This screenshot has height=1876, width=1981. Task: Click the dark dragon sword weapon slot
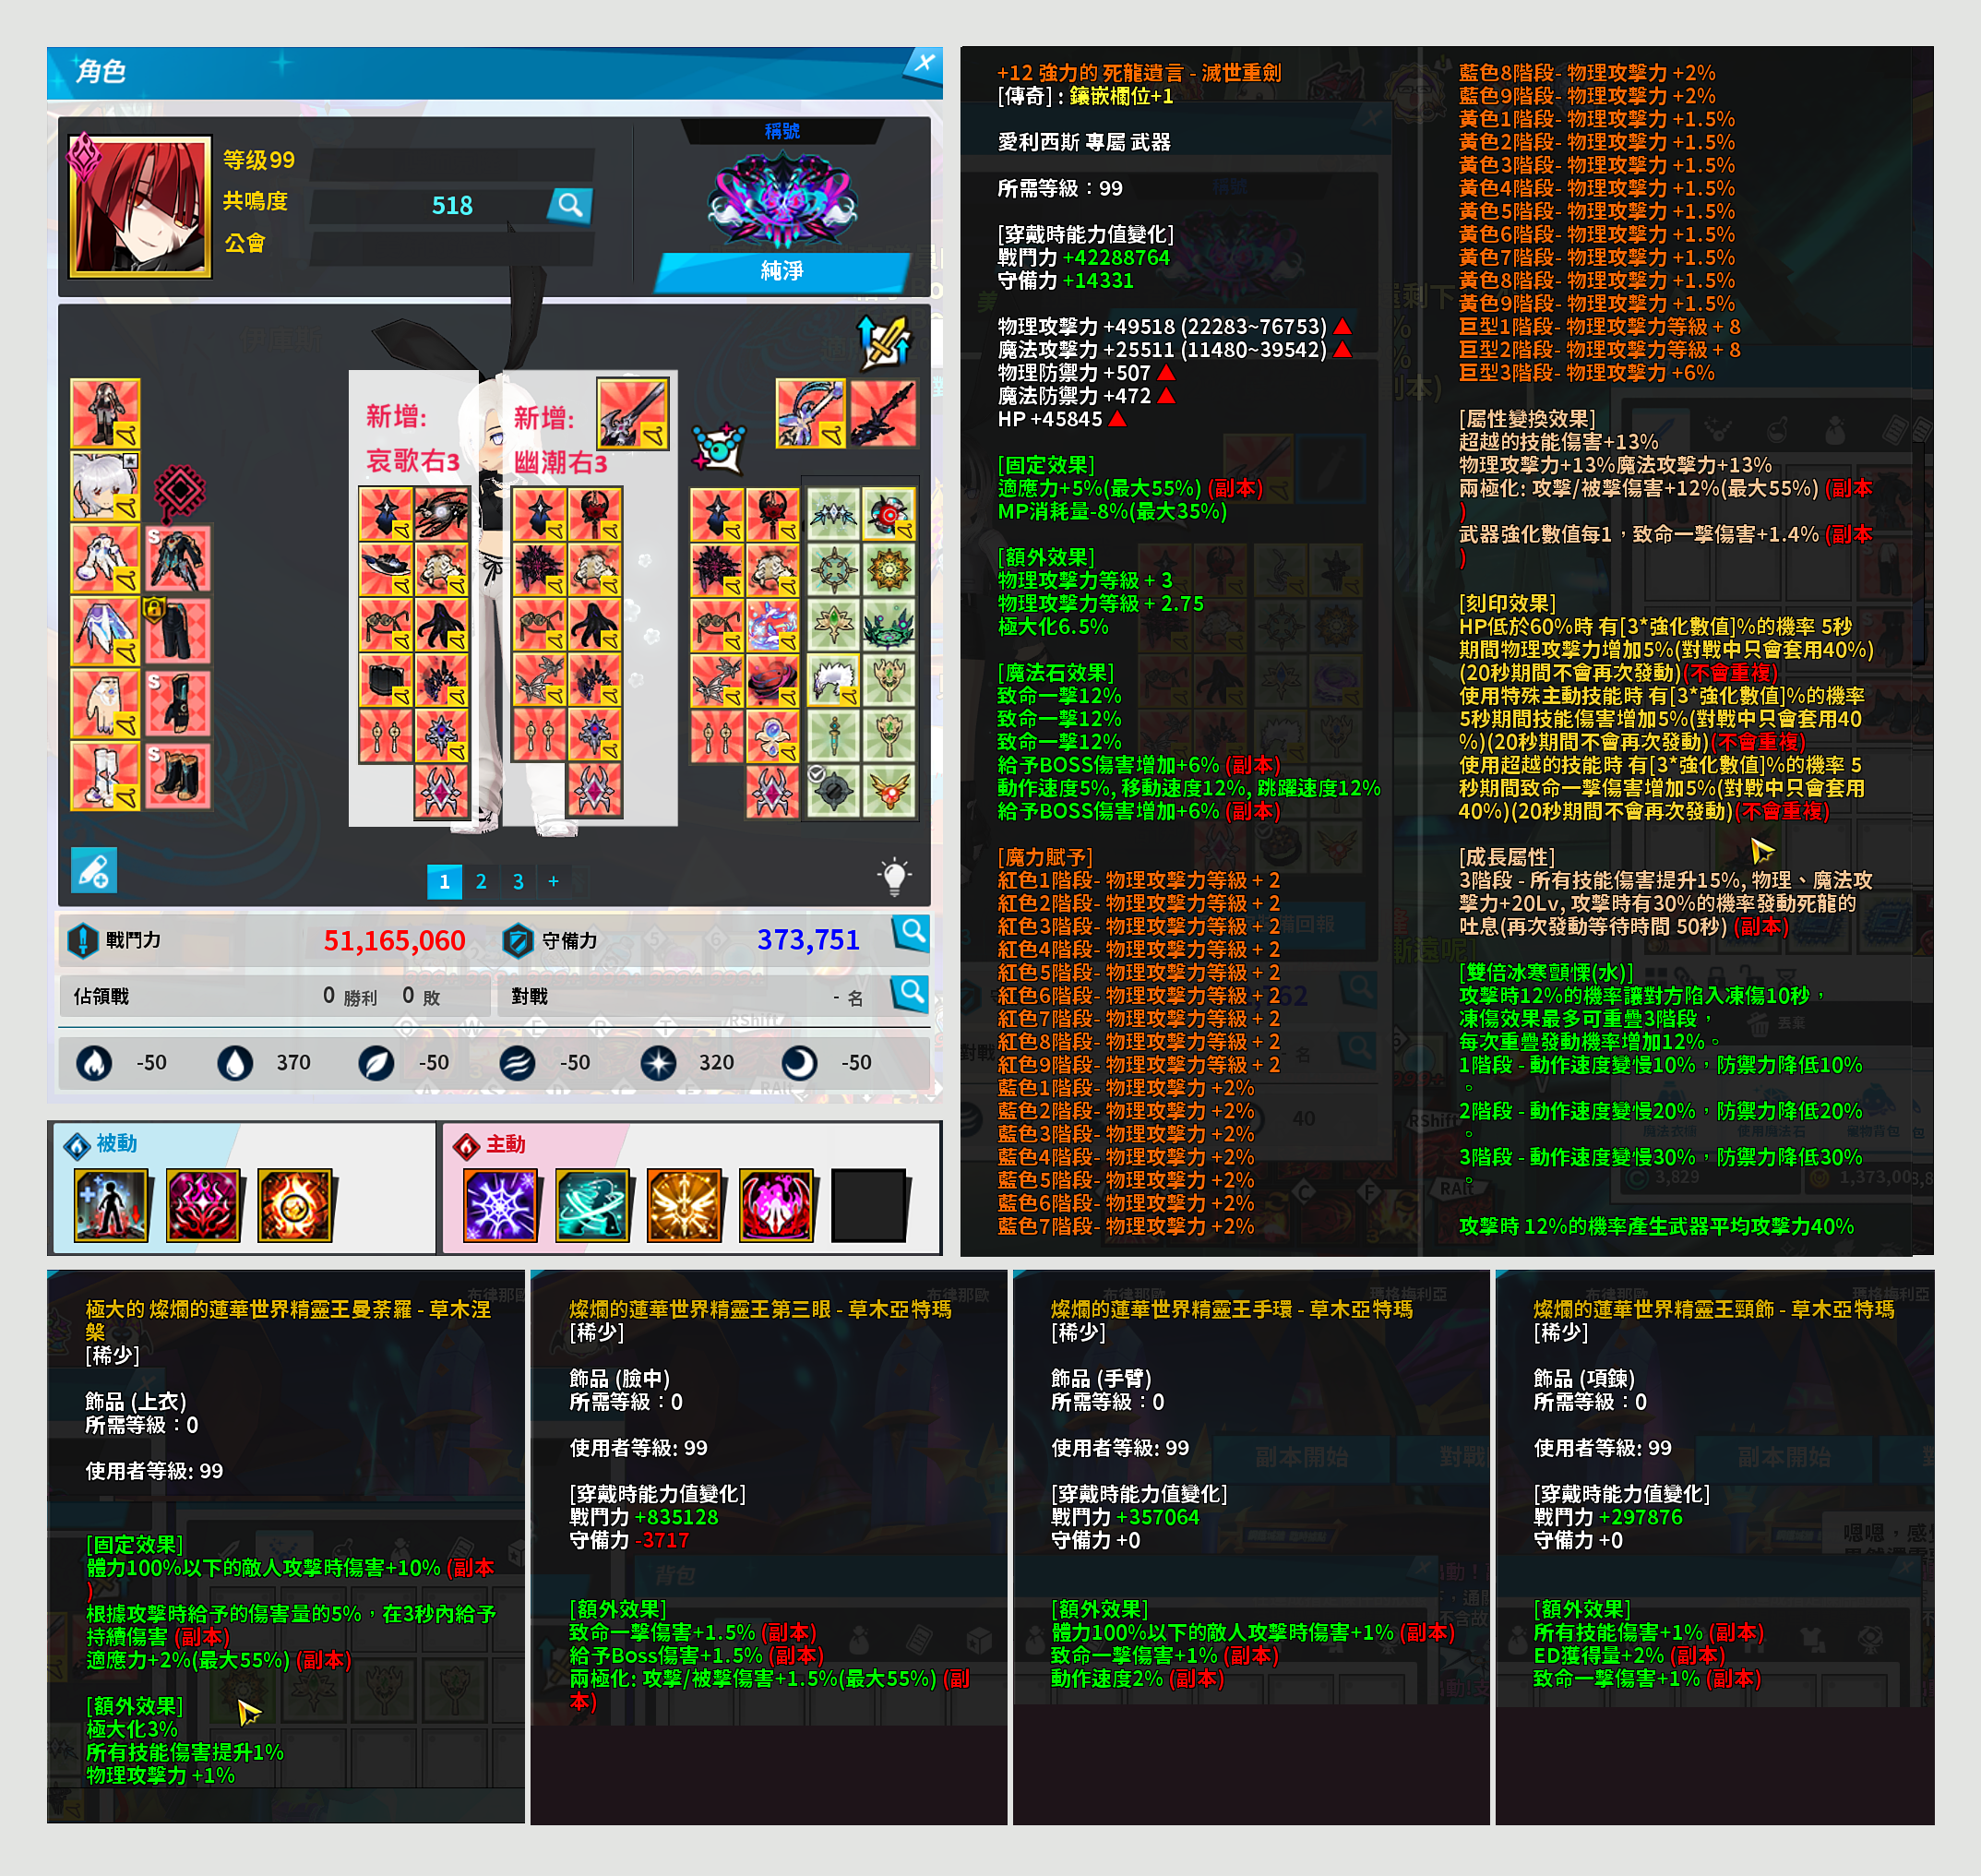[x=884, y=413]
